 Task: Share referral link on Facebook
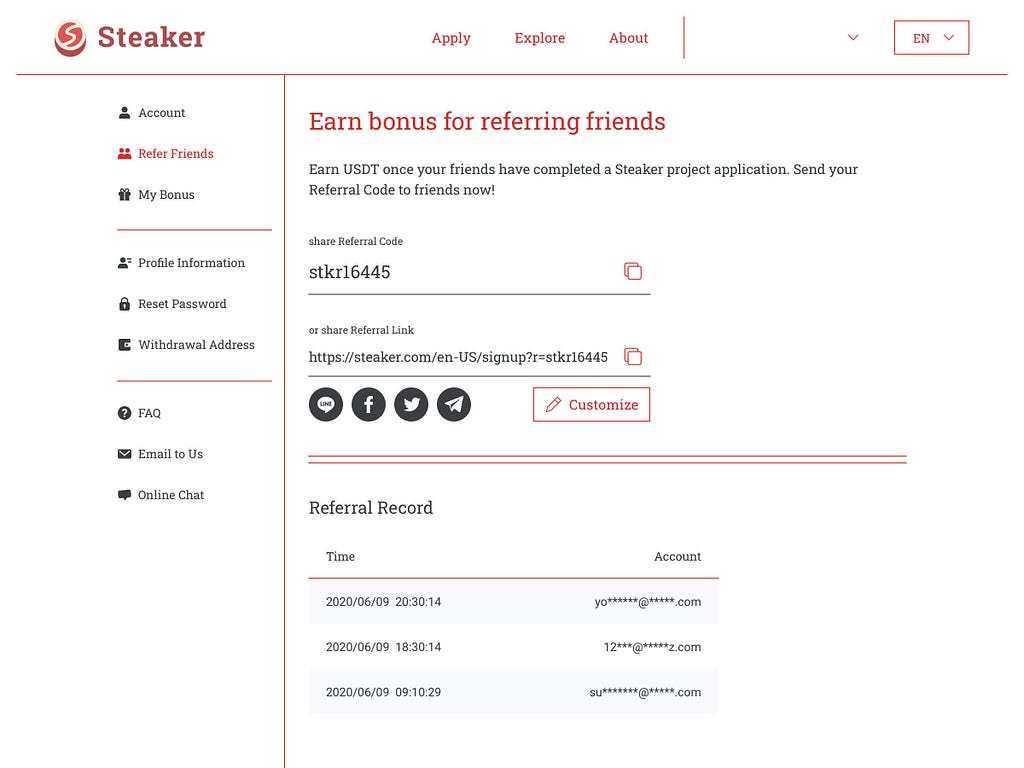[x=368, y=404]
